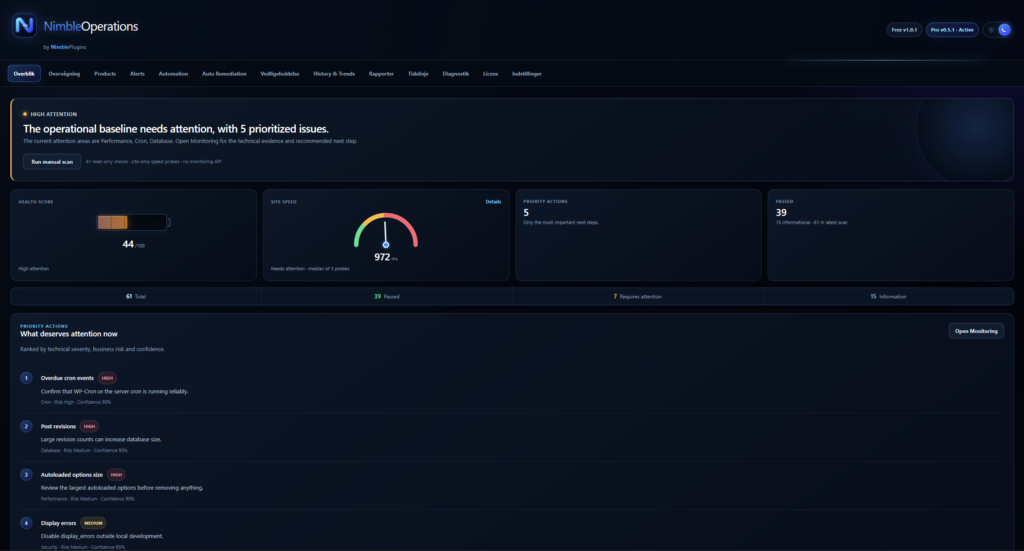The height and width of the screenshot is (551, 1024).
Task: Open the Indstillinger tab
Action: (x=526, y=74)
